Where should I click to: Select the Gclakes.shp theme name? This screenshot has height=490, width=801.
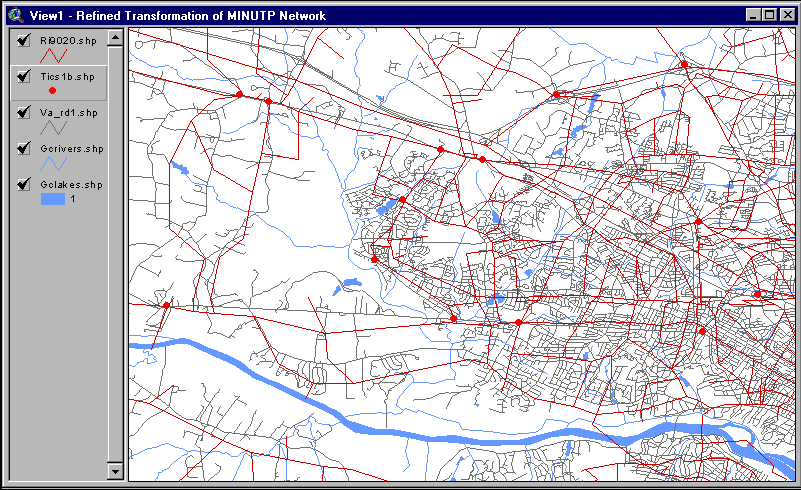pyautogui.click(x=72, y=184)
